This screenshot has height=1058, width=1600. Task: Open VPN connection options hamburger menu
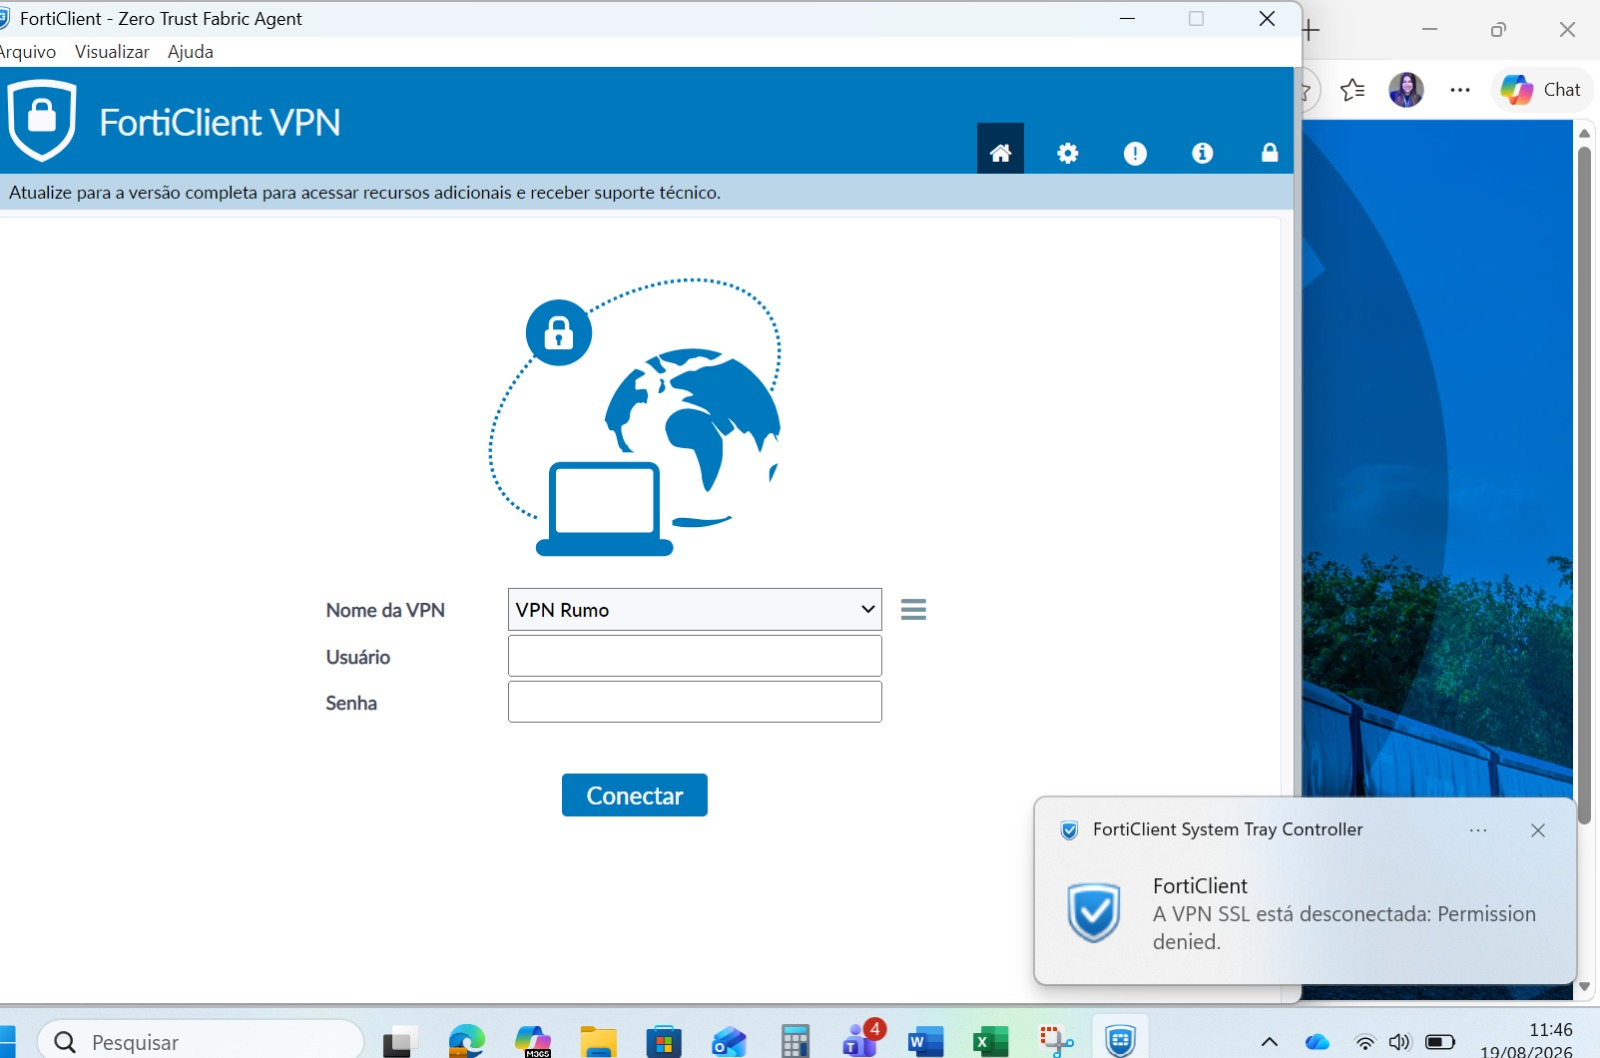pos(913,610)
